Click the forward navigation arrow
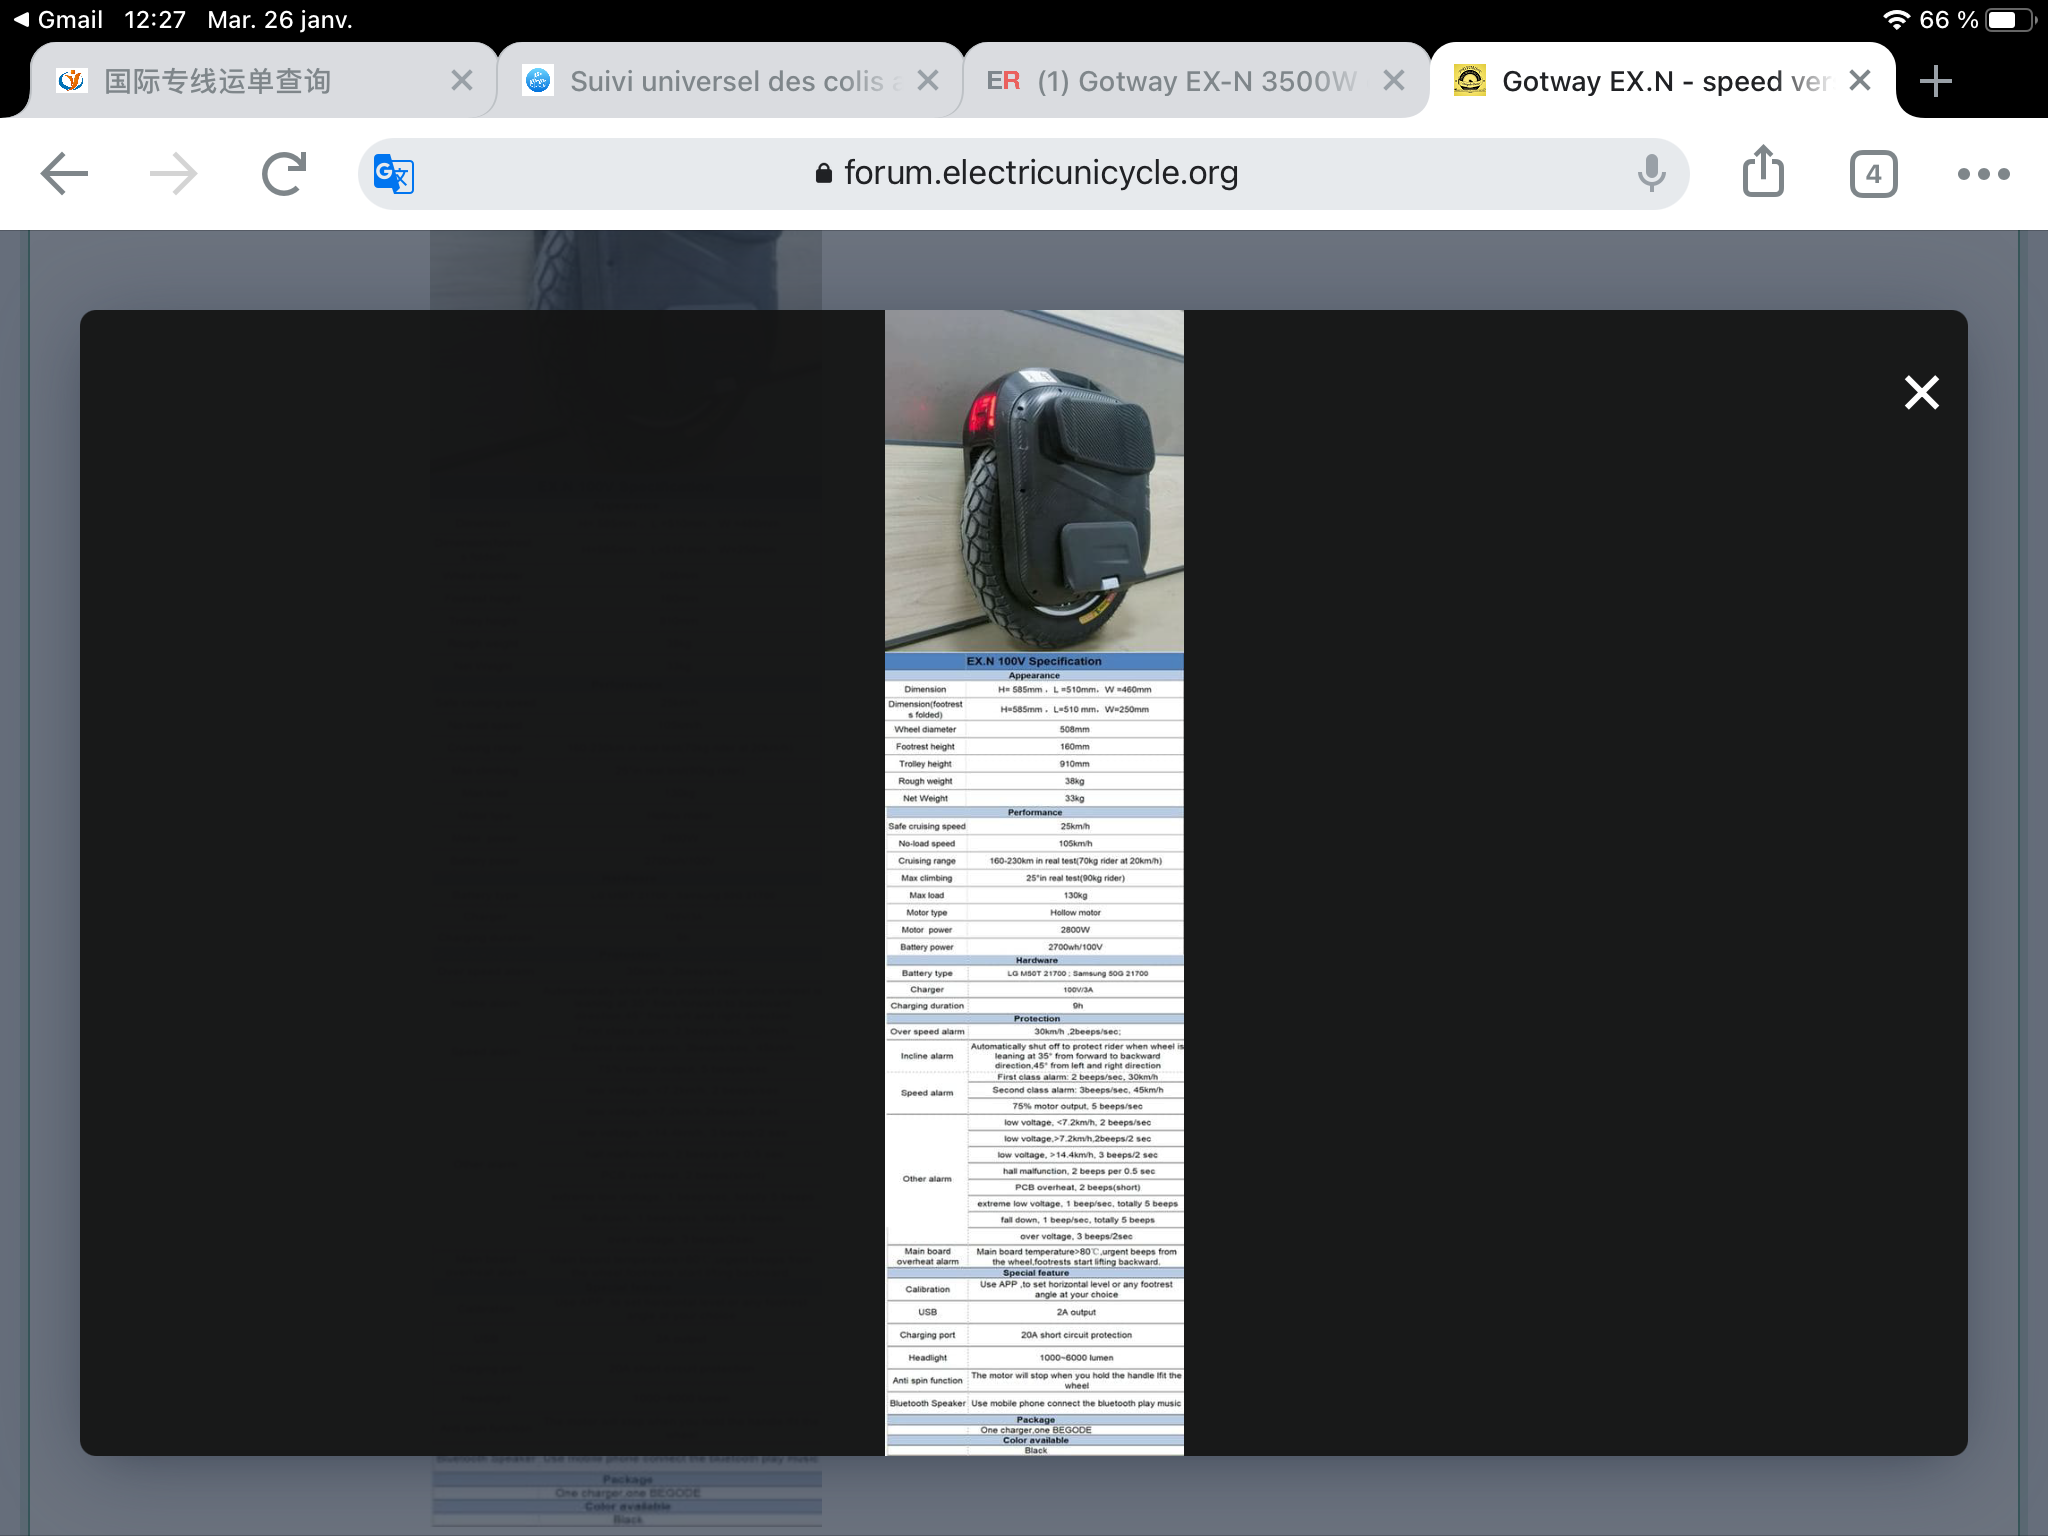The width and height of the screenshot is (2048, 1536). (x=173, y=174)
